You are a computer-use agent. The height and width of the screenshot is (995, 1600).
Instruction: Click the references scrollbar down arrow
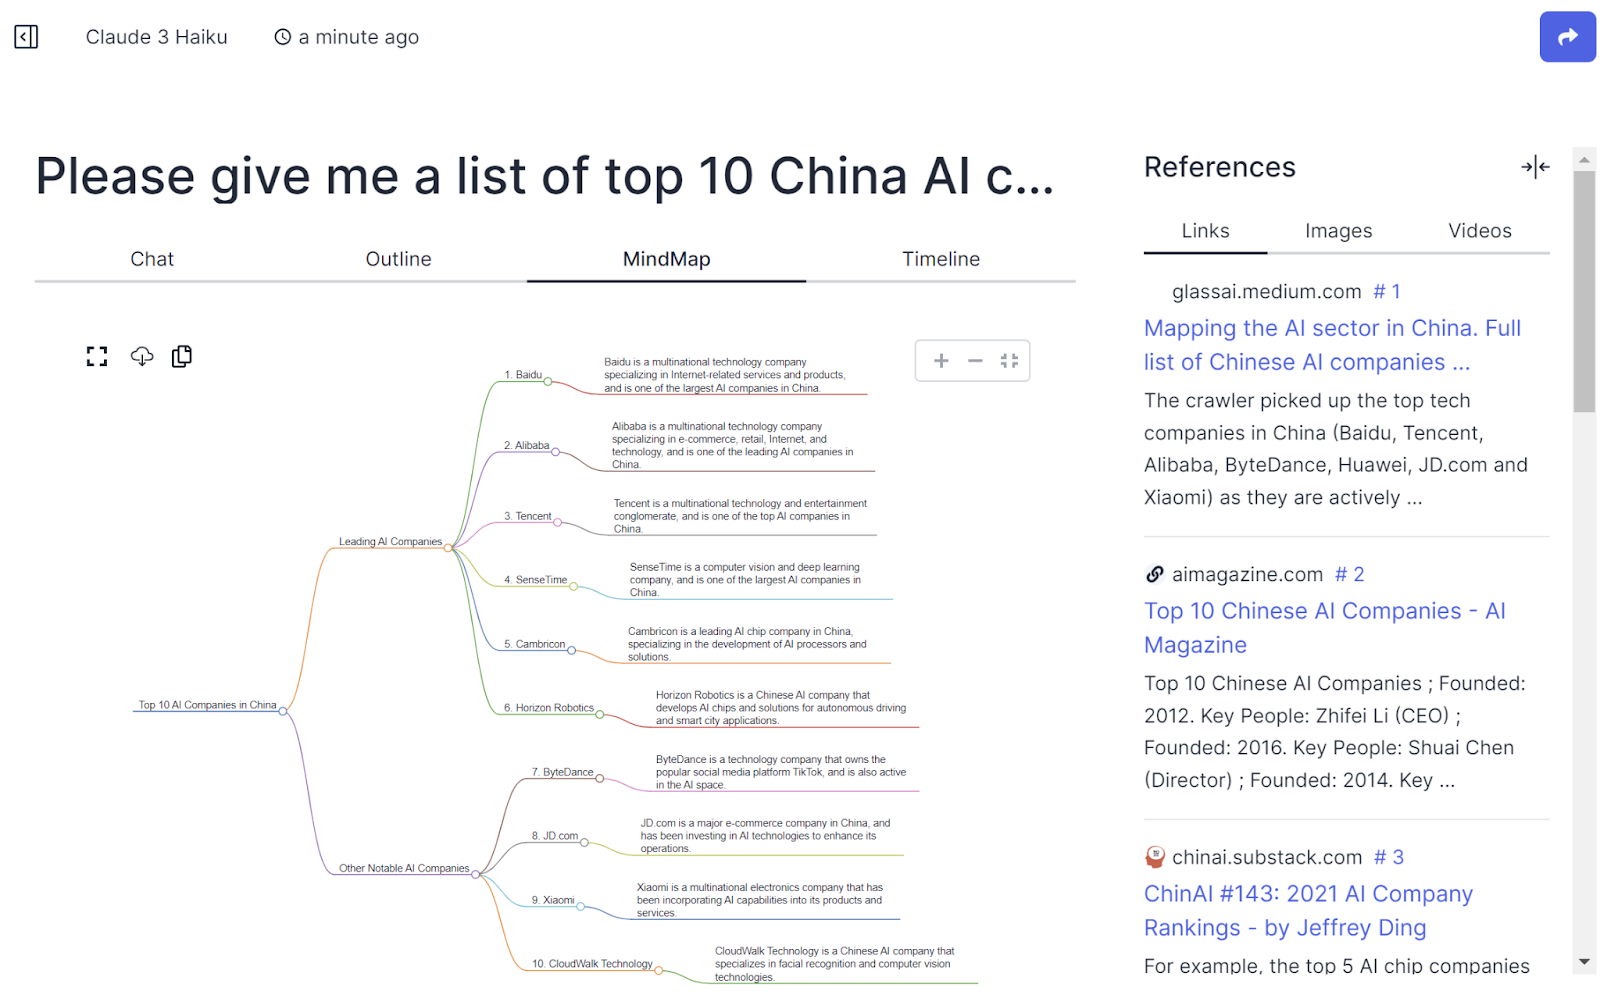[1584, 962]
